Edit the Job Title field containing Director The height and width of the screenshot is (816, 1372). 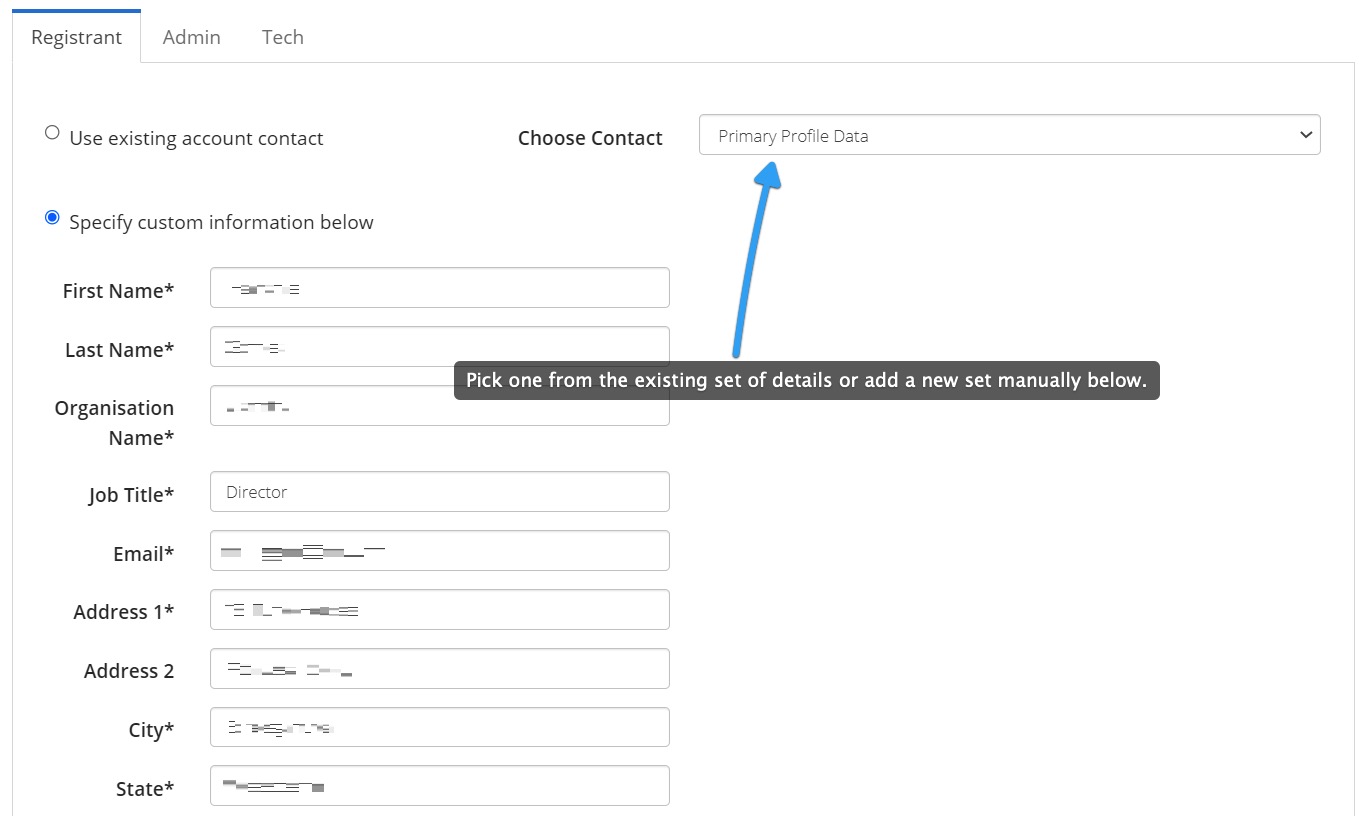[439, 492]
